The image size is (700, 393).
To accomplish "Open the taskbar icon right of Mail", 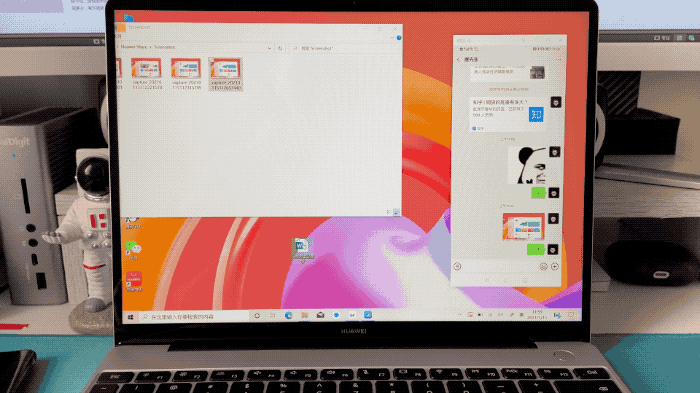I will click(x=336, y=315).
